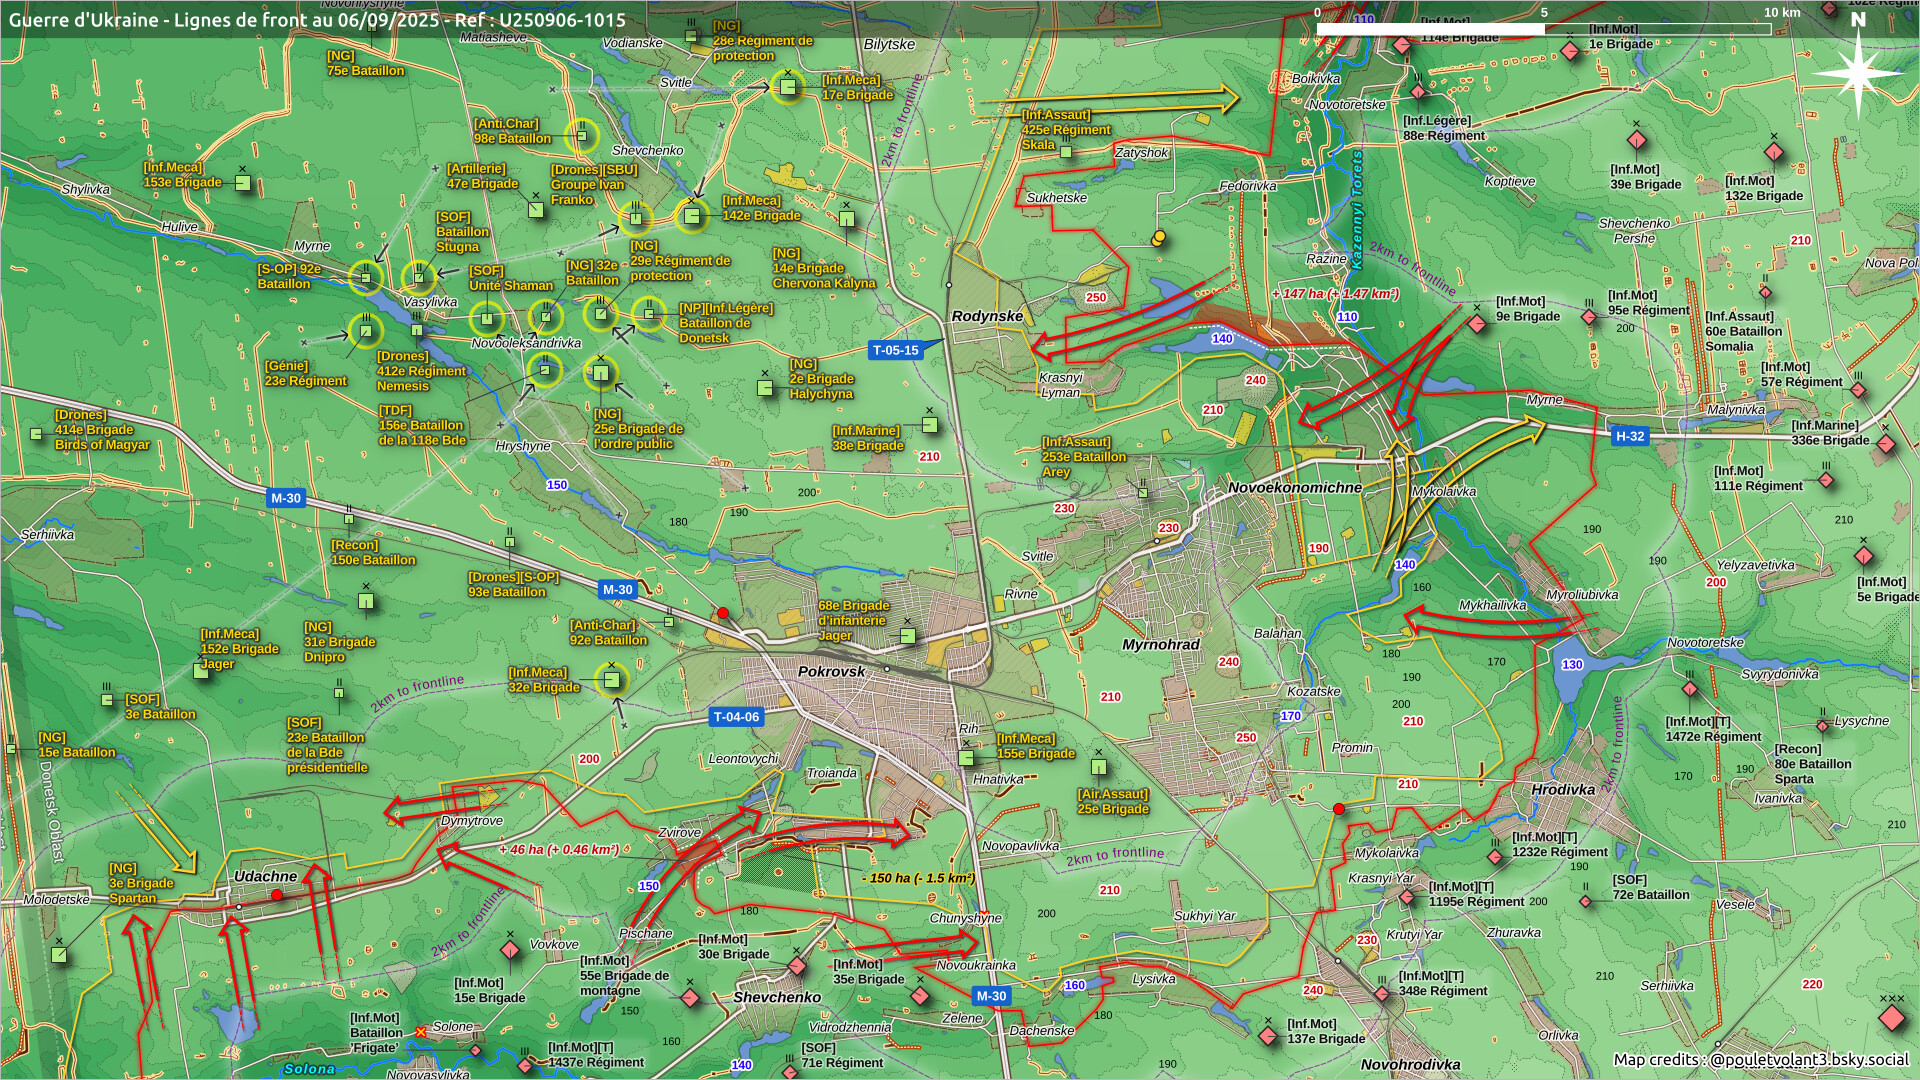Click the yellow dot marker near Sukhetske

click(x=1158, y=238)
